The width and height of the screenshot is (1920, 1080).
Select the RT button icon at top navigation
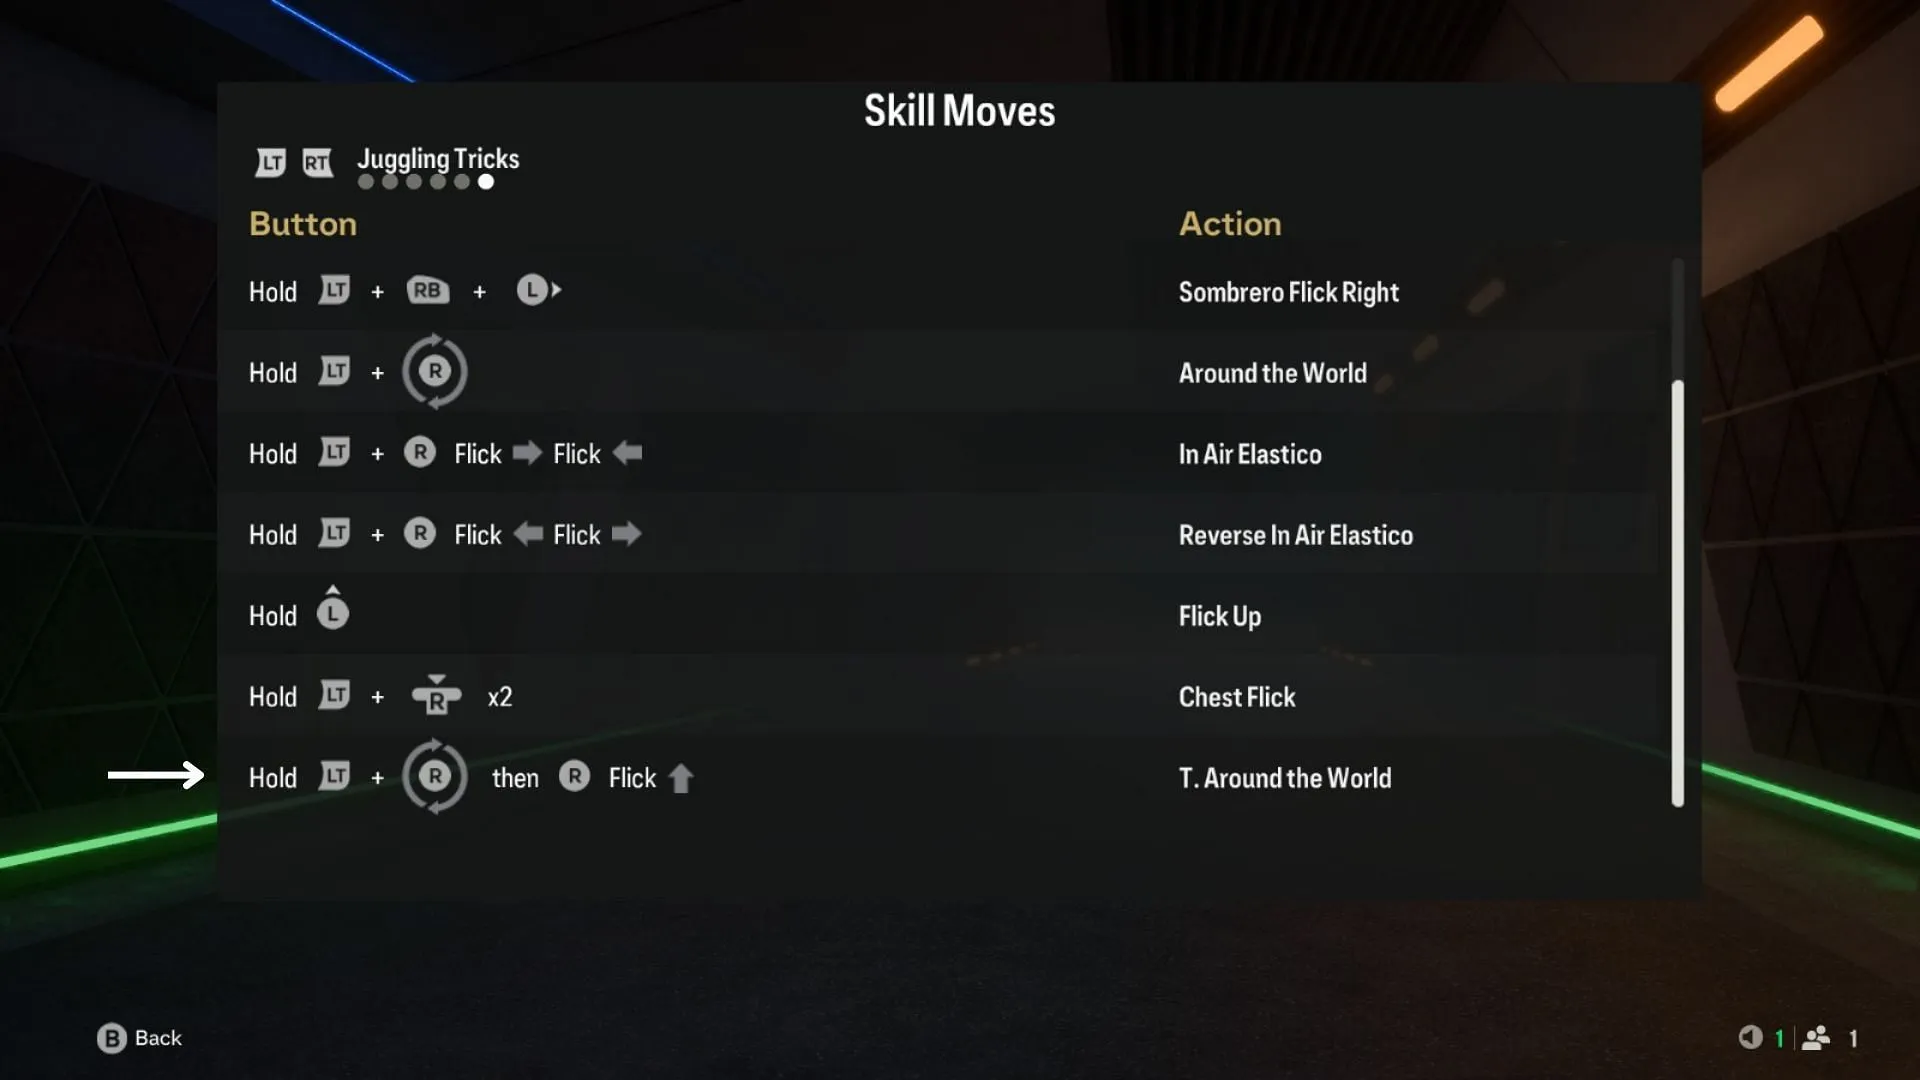[x=318, y=160]
